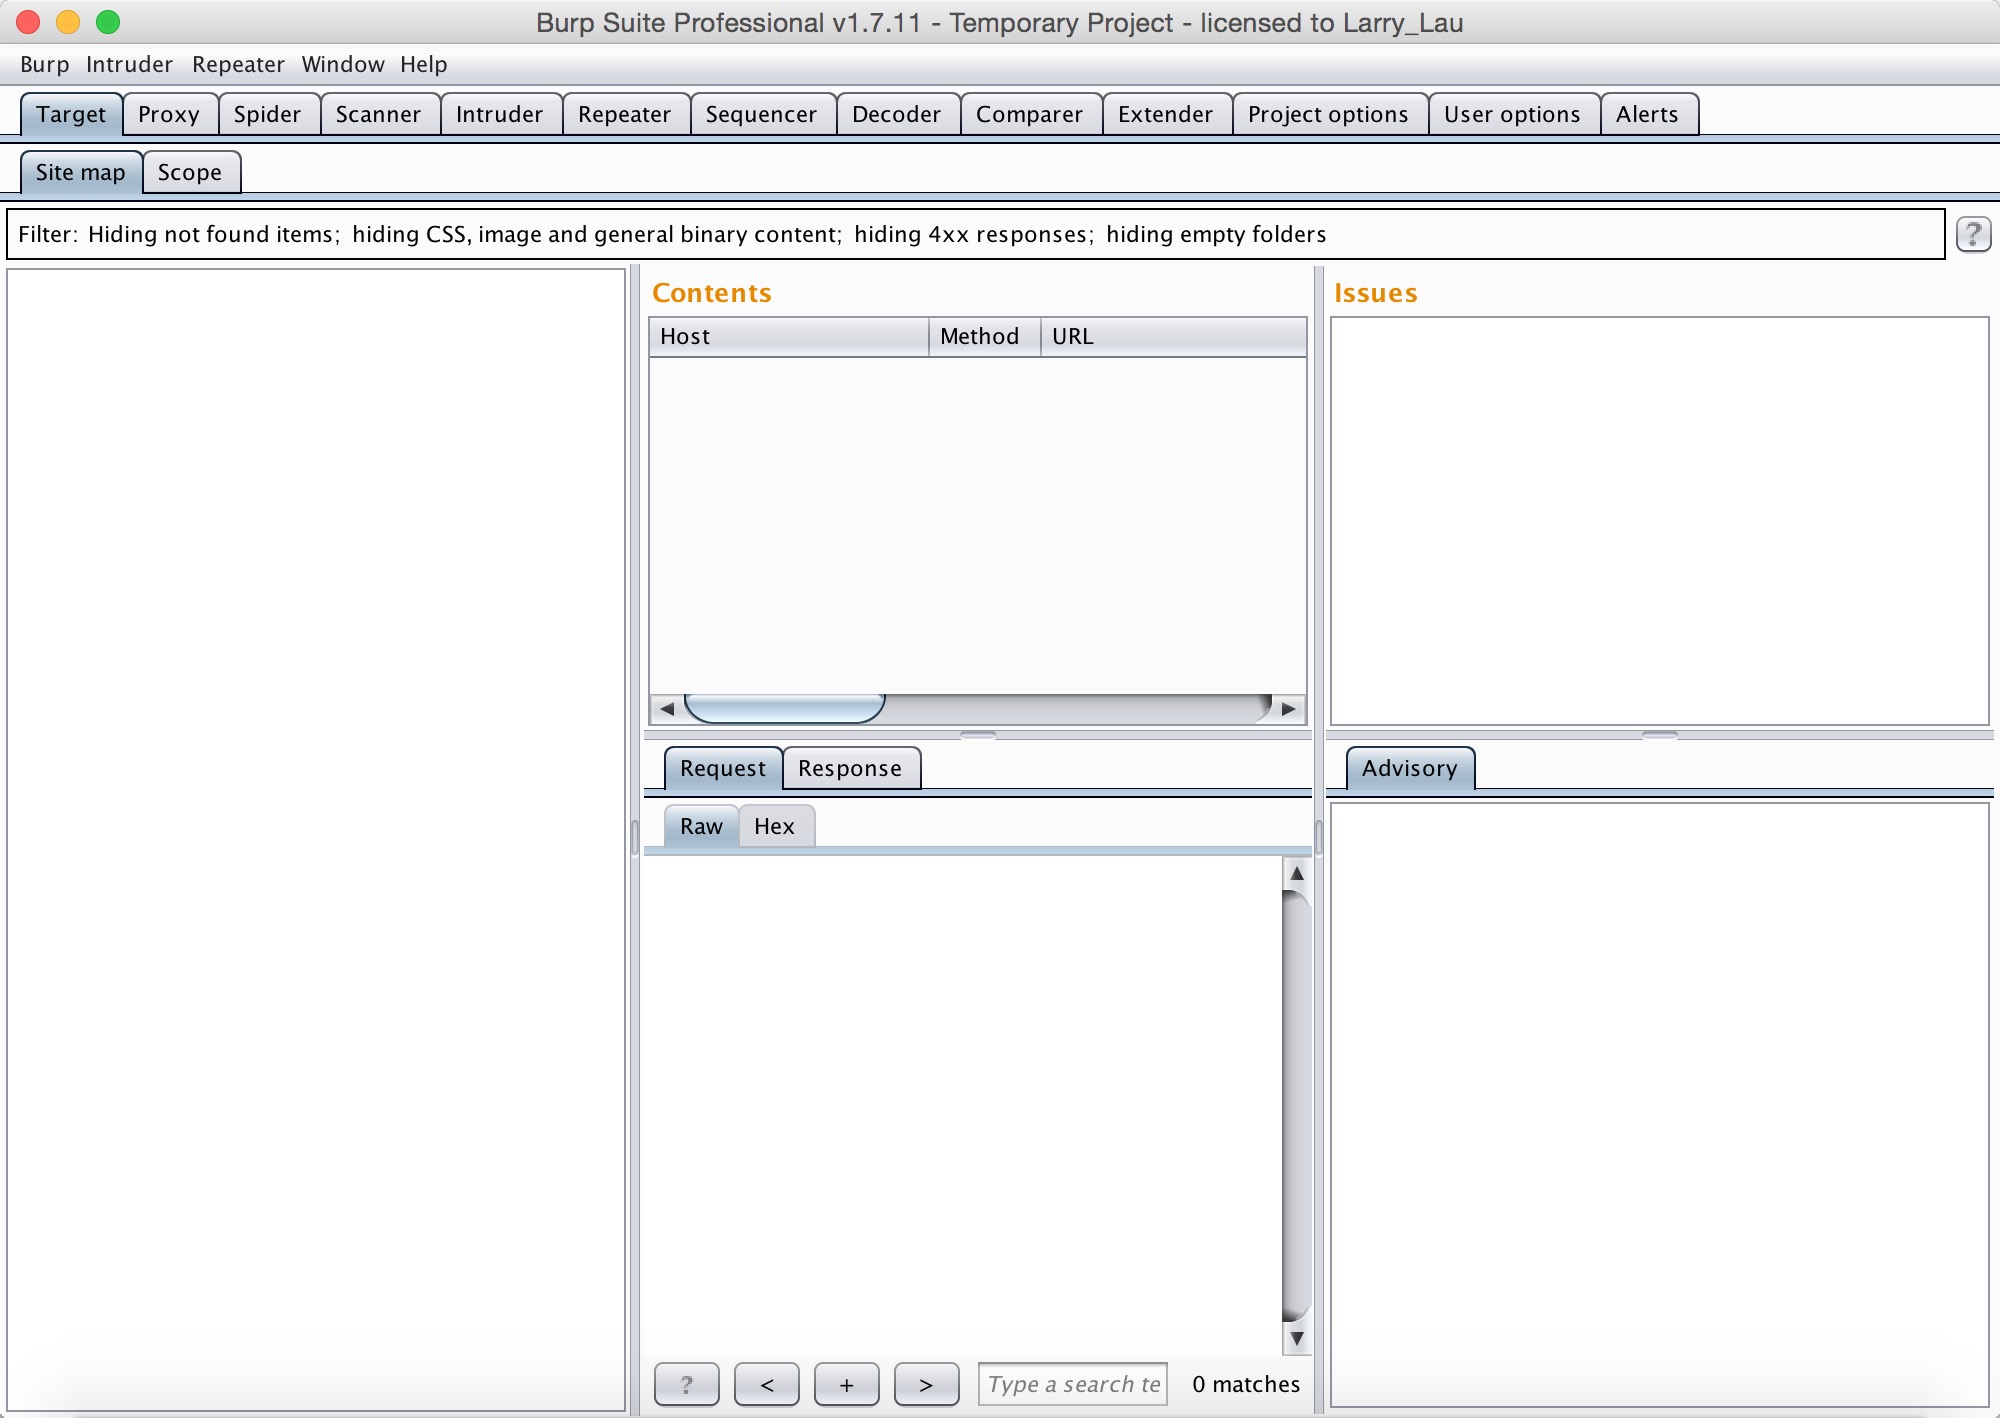Click up arrow of request vertical scrollbar

coord(1296,873)
